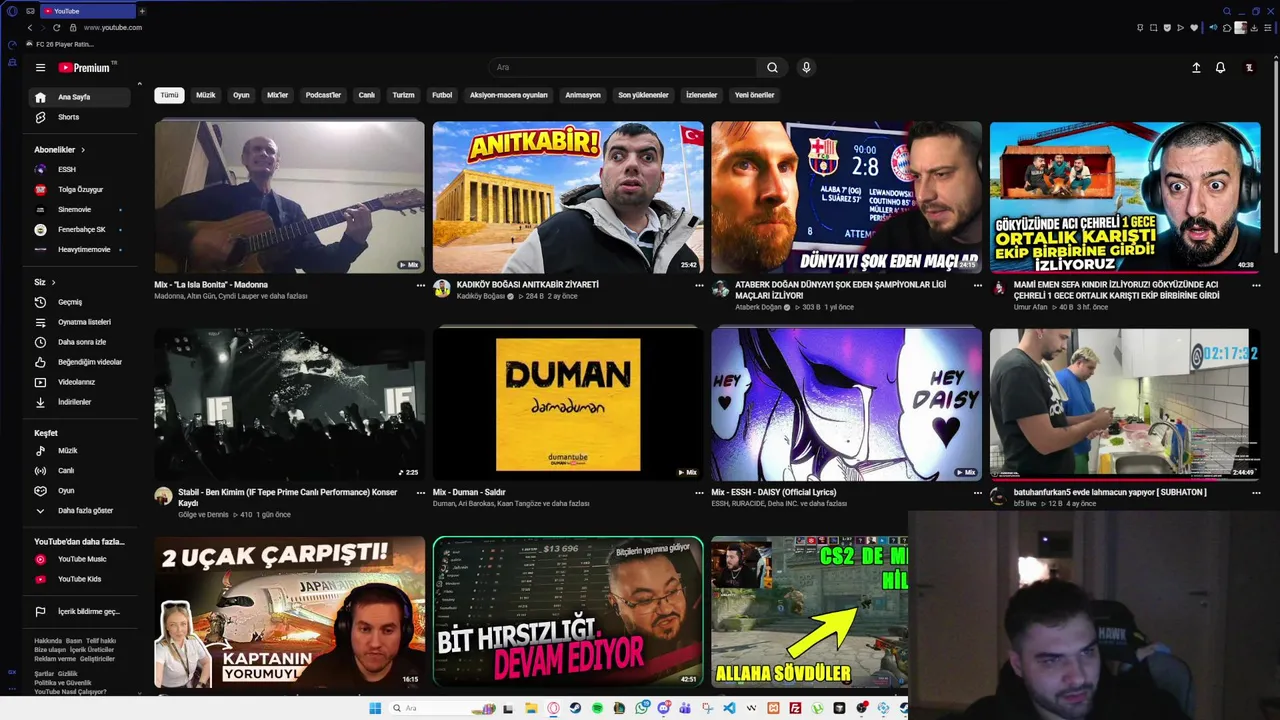Click the browser address bar URL
The width and height of the screenshot is (1280, 720).
[113, 28]
